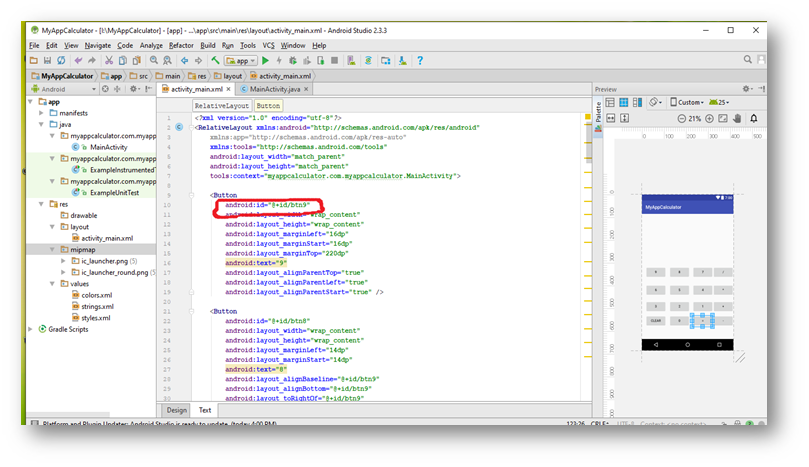Click the RelativeLayout breadcrumb
The image size is (809, 467).
click(222, 105)
